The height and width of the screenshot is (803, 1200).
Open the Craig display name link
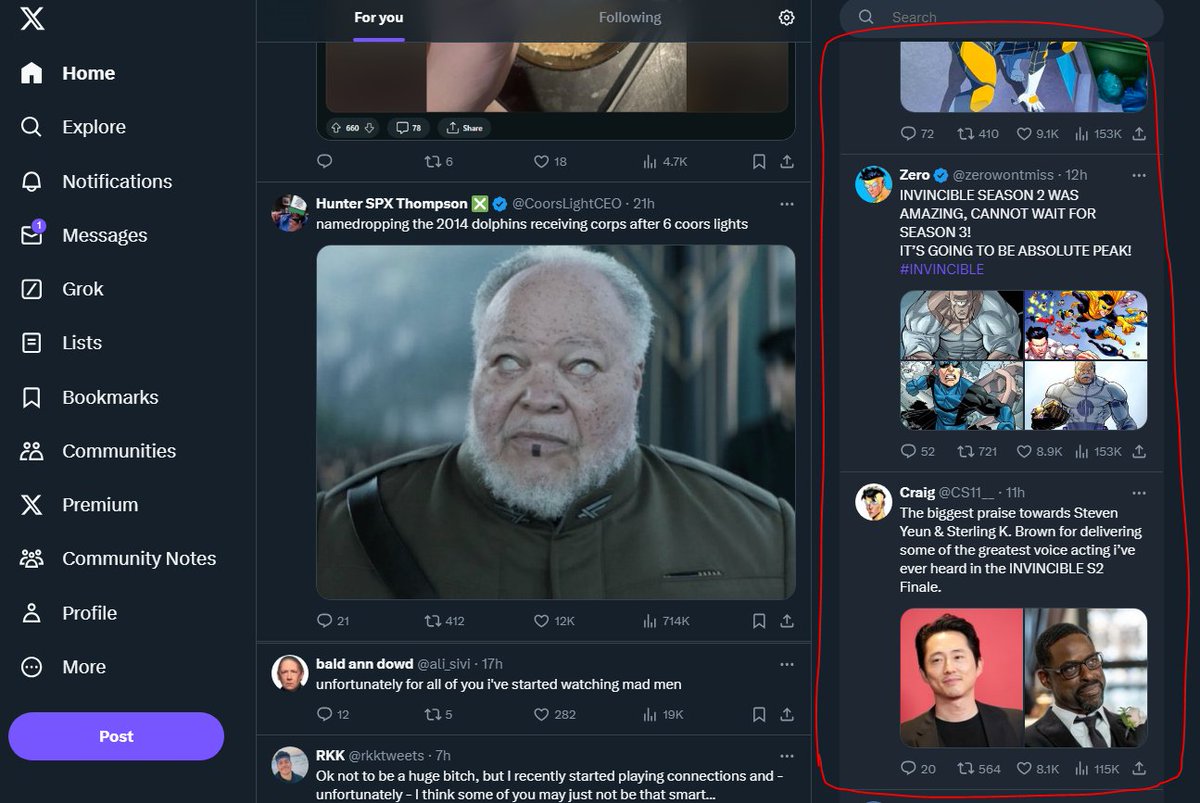pyautogui.click(x=917, y=493)
